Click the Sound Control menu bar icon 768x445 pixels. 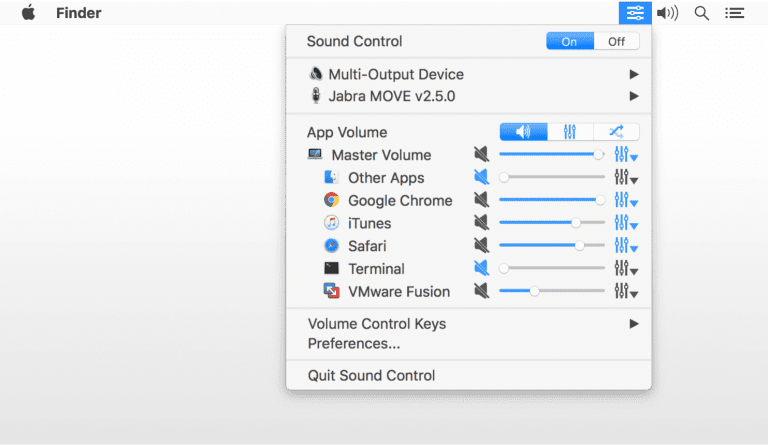tap(635, 13)
